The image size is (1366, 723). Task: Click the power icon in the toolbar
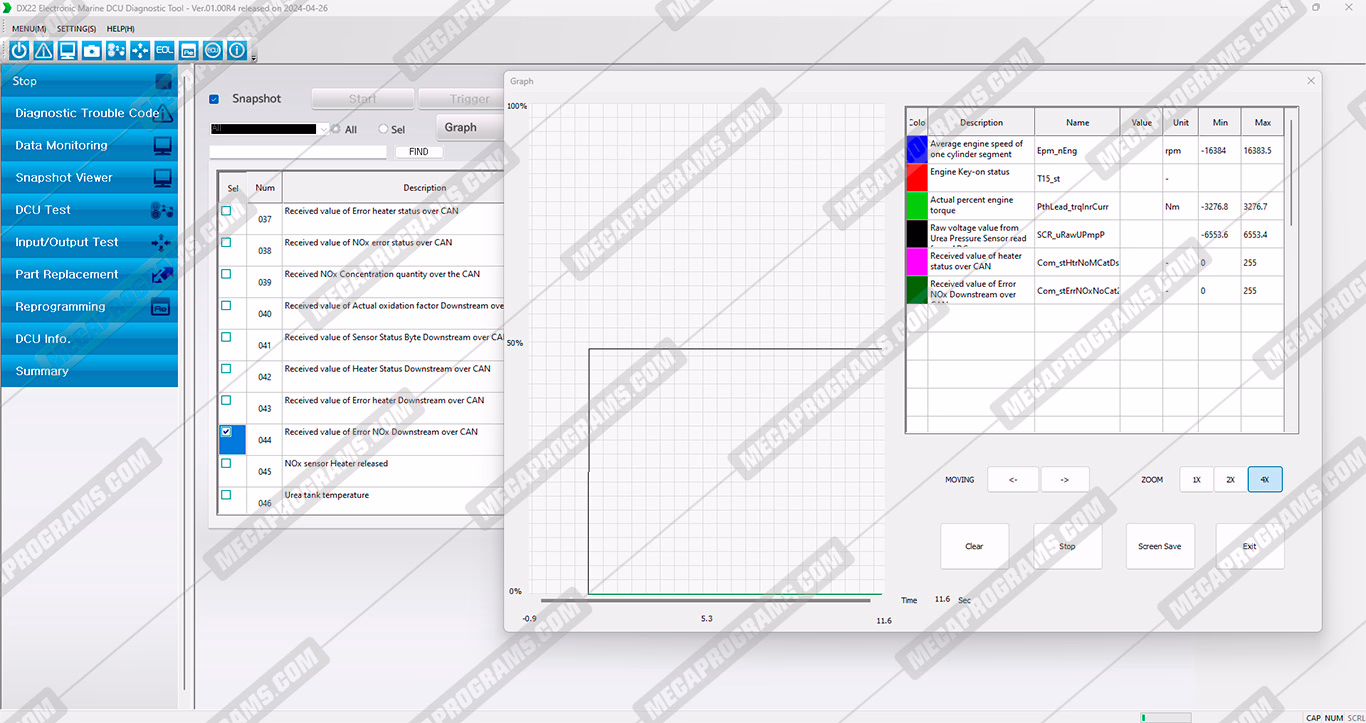coord(19,50)
